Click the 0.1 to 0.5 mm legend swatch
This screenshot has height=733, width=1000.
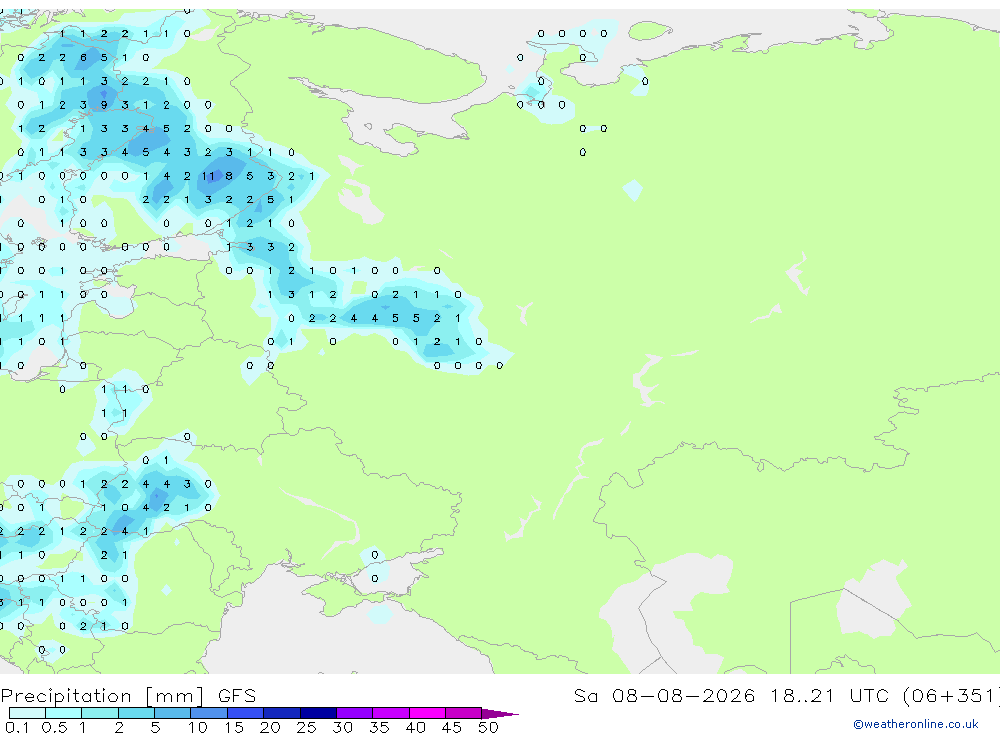27,713
